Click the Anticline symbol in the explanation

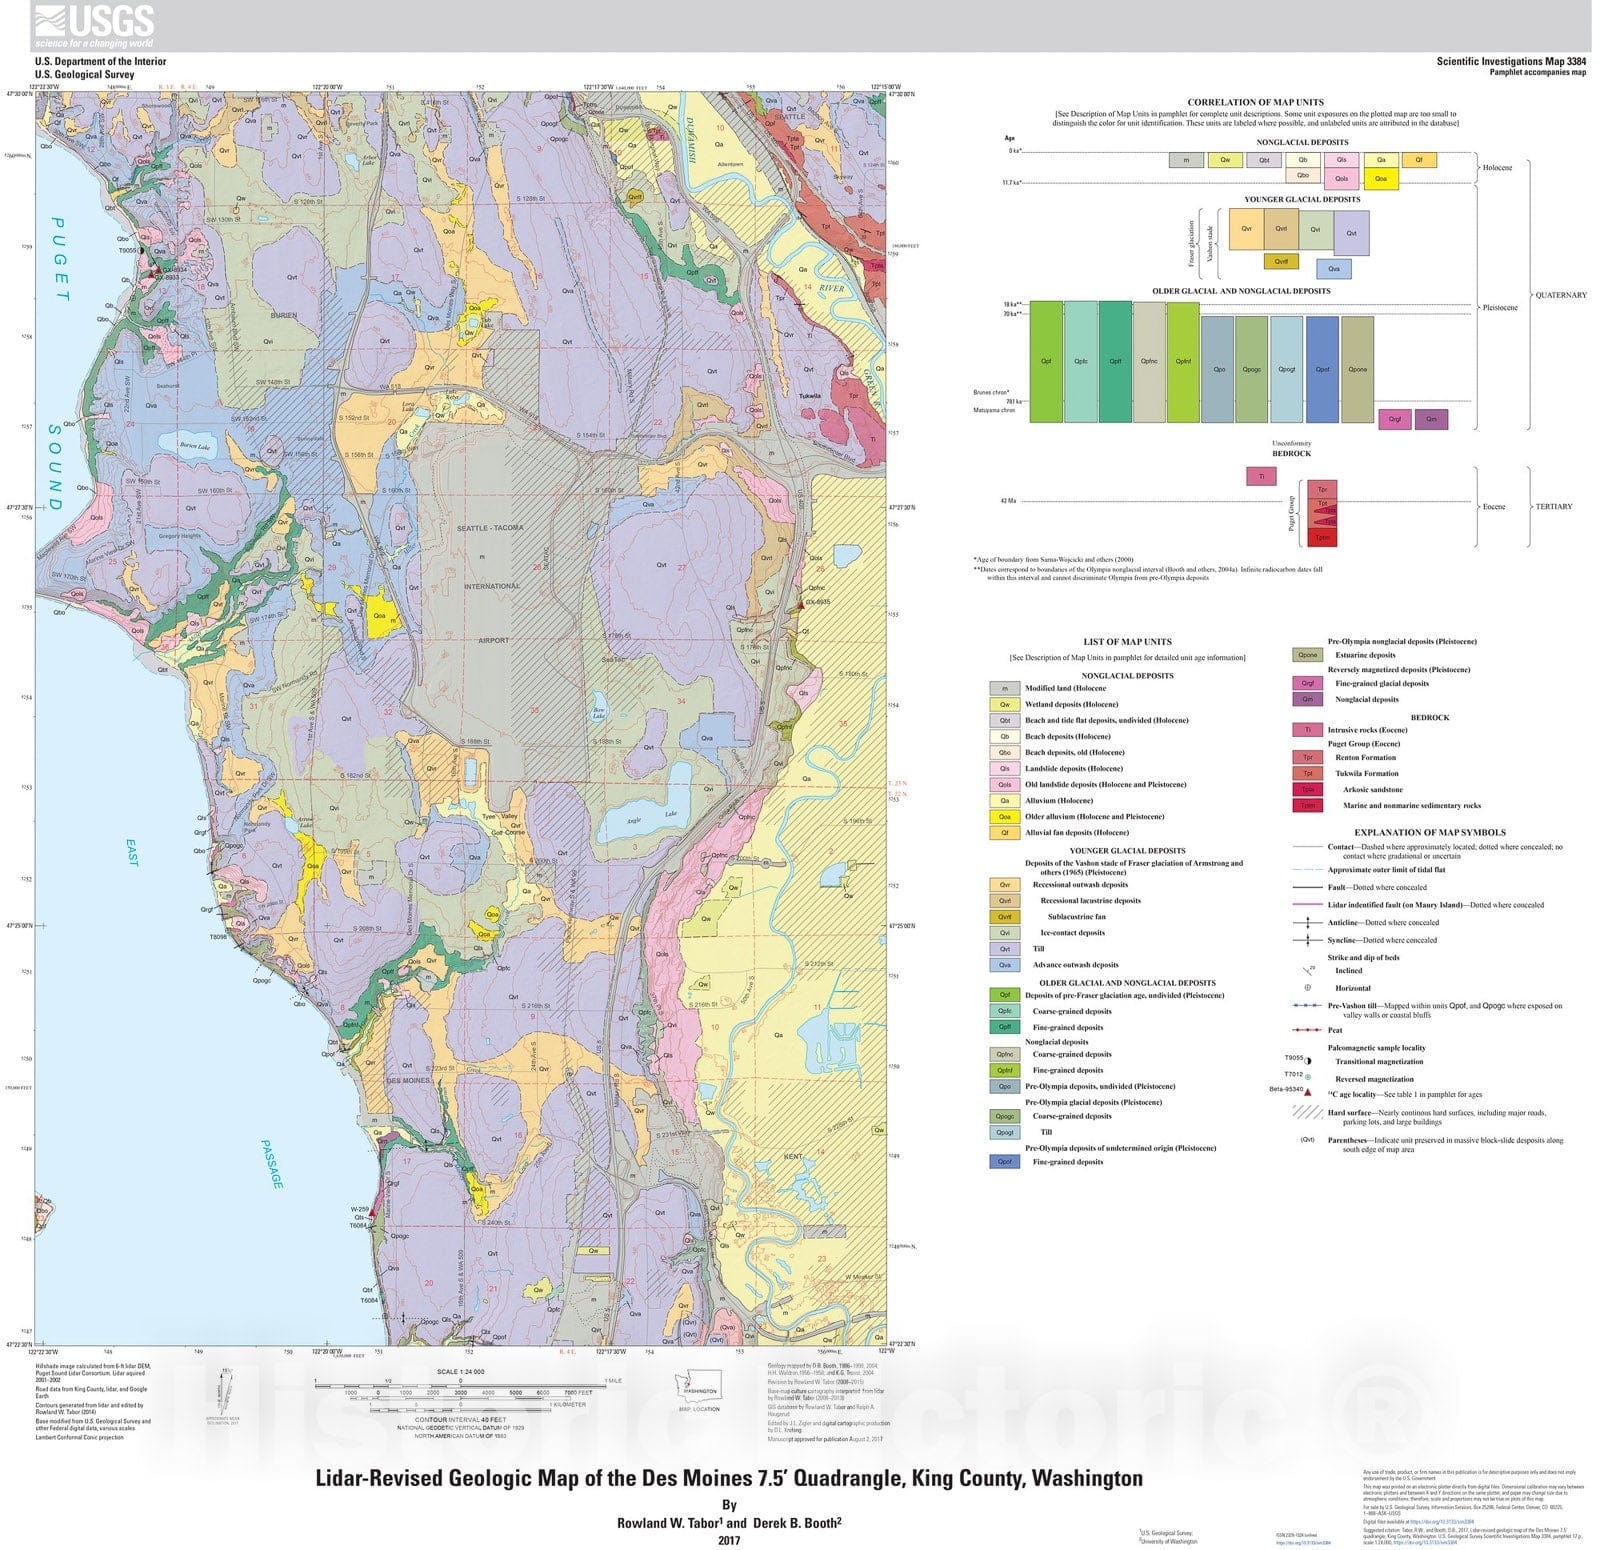(x=1307, y=922)
